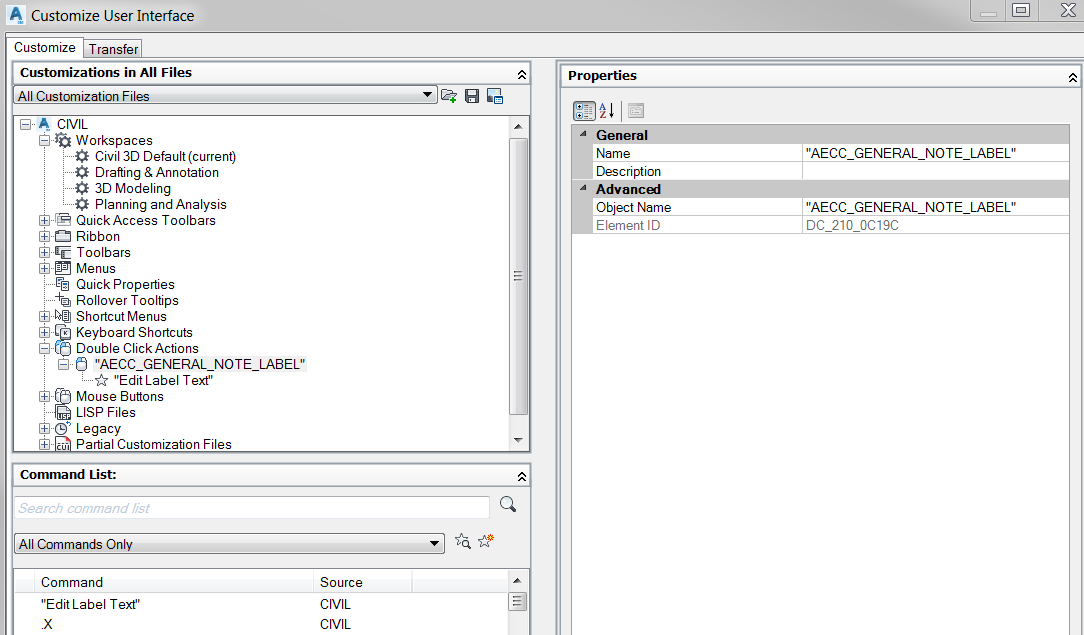Expand the Toolbars tree node
Screen dimensions: 1084x635
tap(44, 252)
